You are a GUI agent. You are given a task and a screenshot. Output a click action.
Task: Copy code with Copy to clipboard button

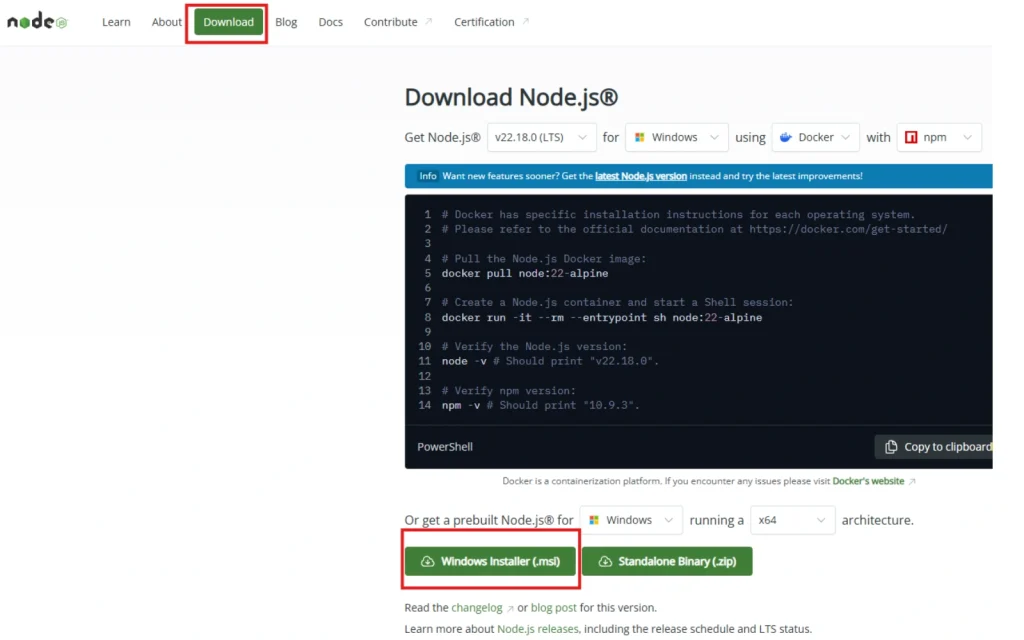[934, 447]
